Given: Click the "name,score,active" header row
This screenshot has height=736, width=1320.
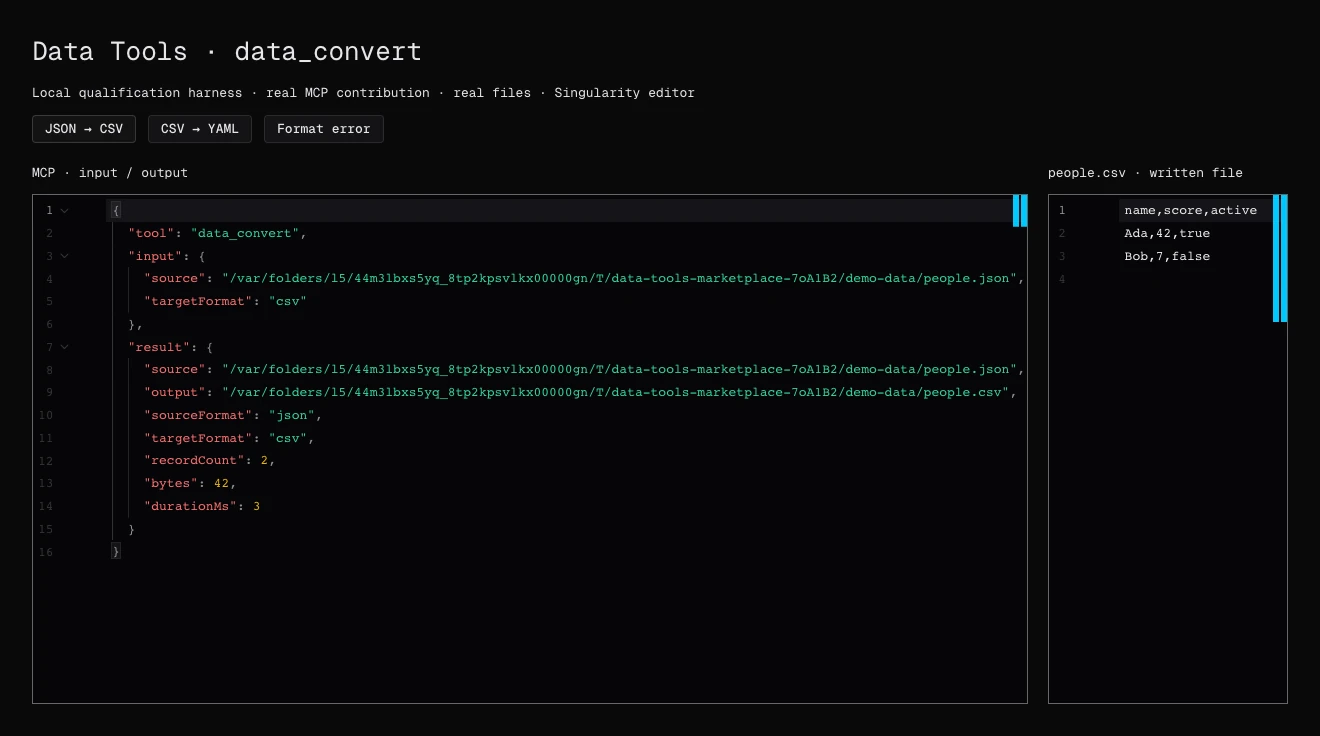Looking at the screenshot, I should (x=1191, y=211).
